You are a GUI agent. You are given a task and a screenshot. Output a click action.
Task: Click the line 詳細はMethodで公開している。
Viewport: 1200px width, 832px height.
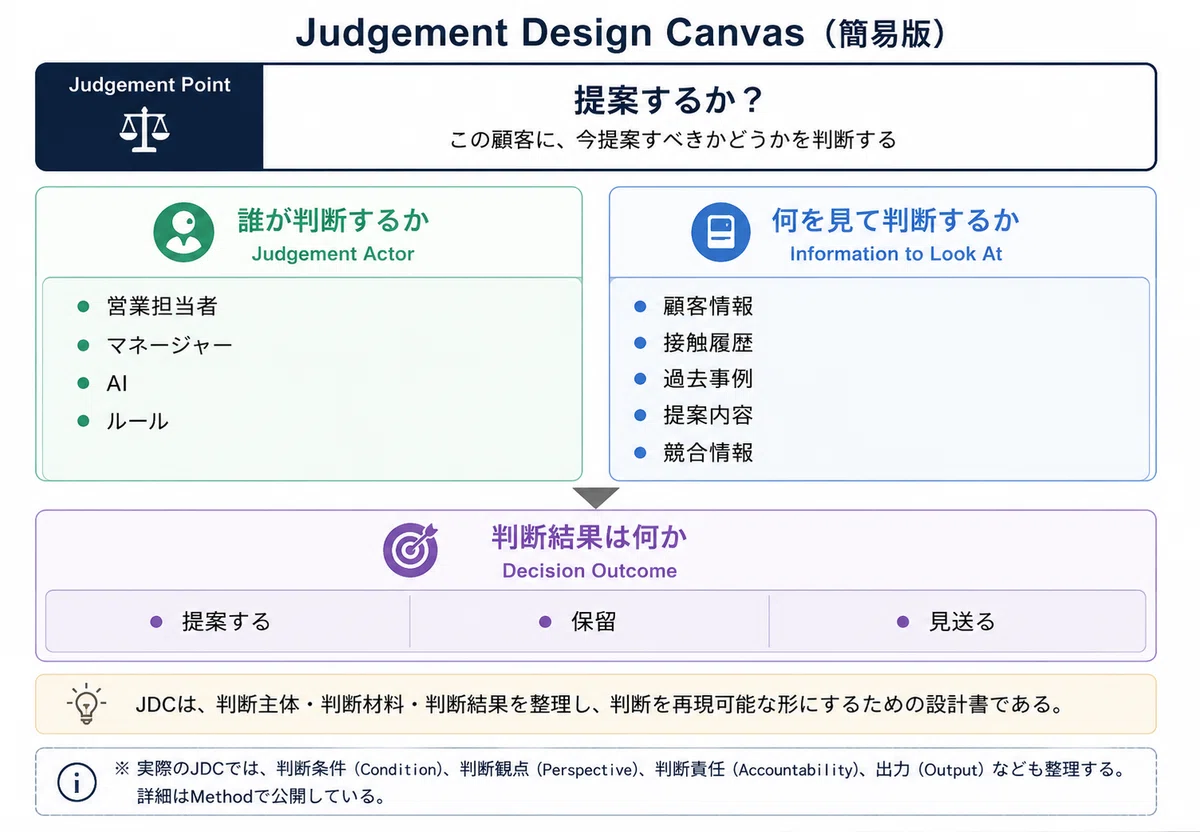click(x=261, y=797)
